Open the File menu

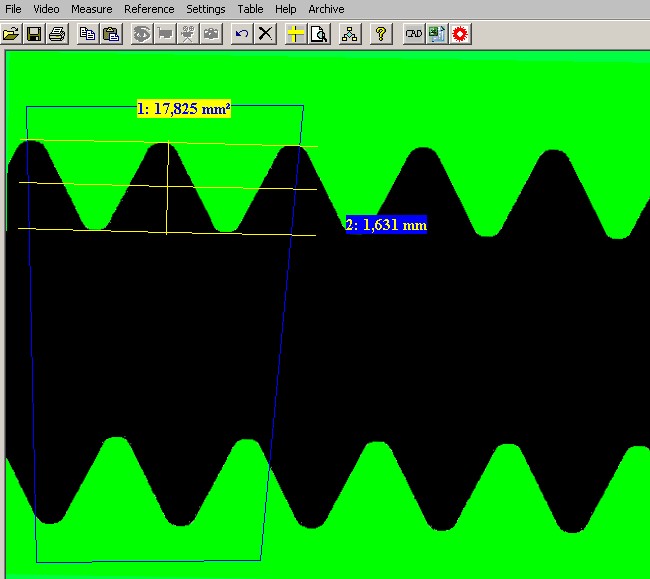(x=14, y=9)
